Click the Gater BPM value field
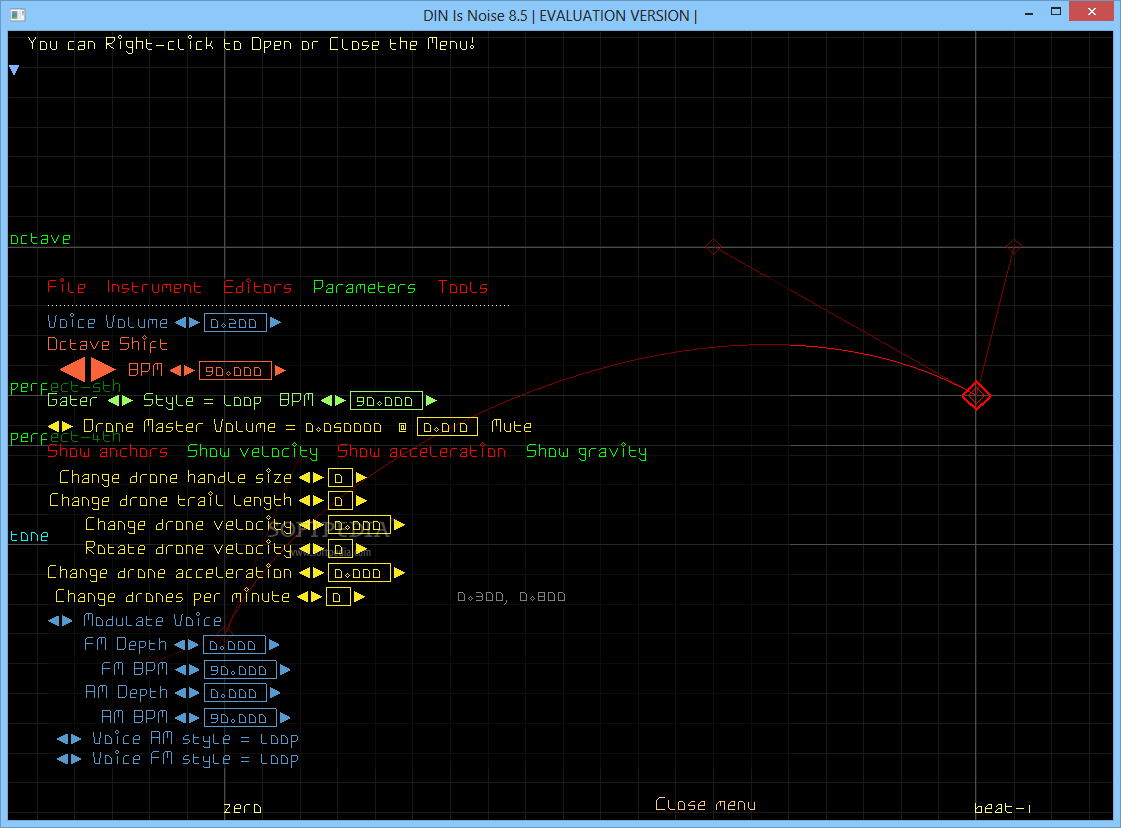 [386, 400]
